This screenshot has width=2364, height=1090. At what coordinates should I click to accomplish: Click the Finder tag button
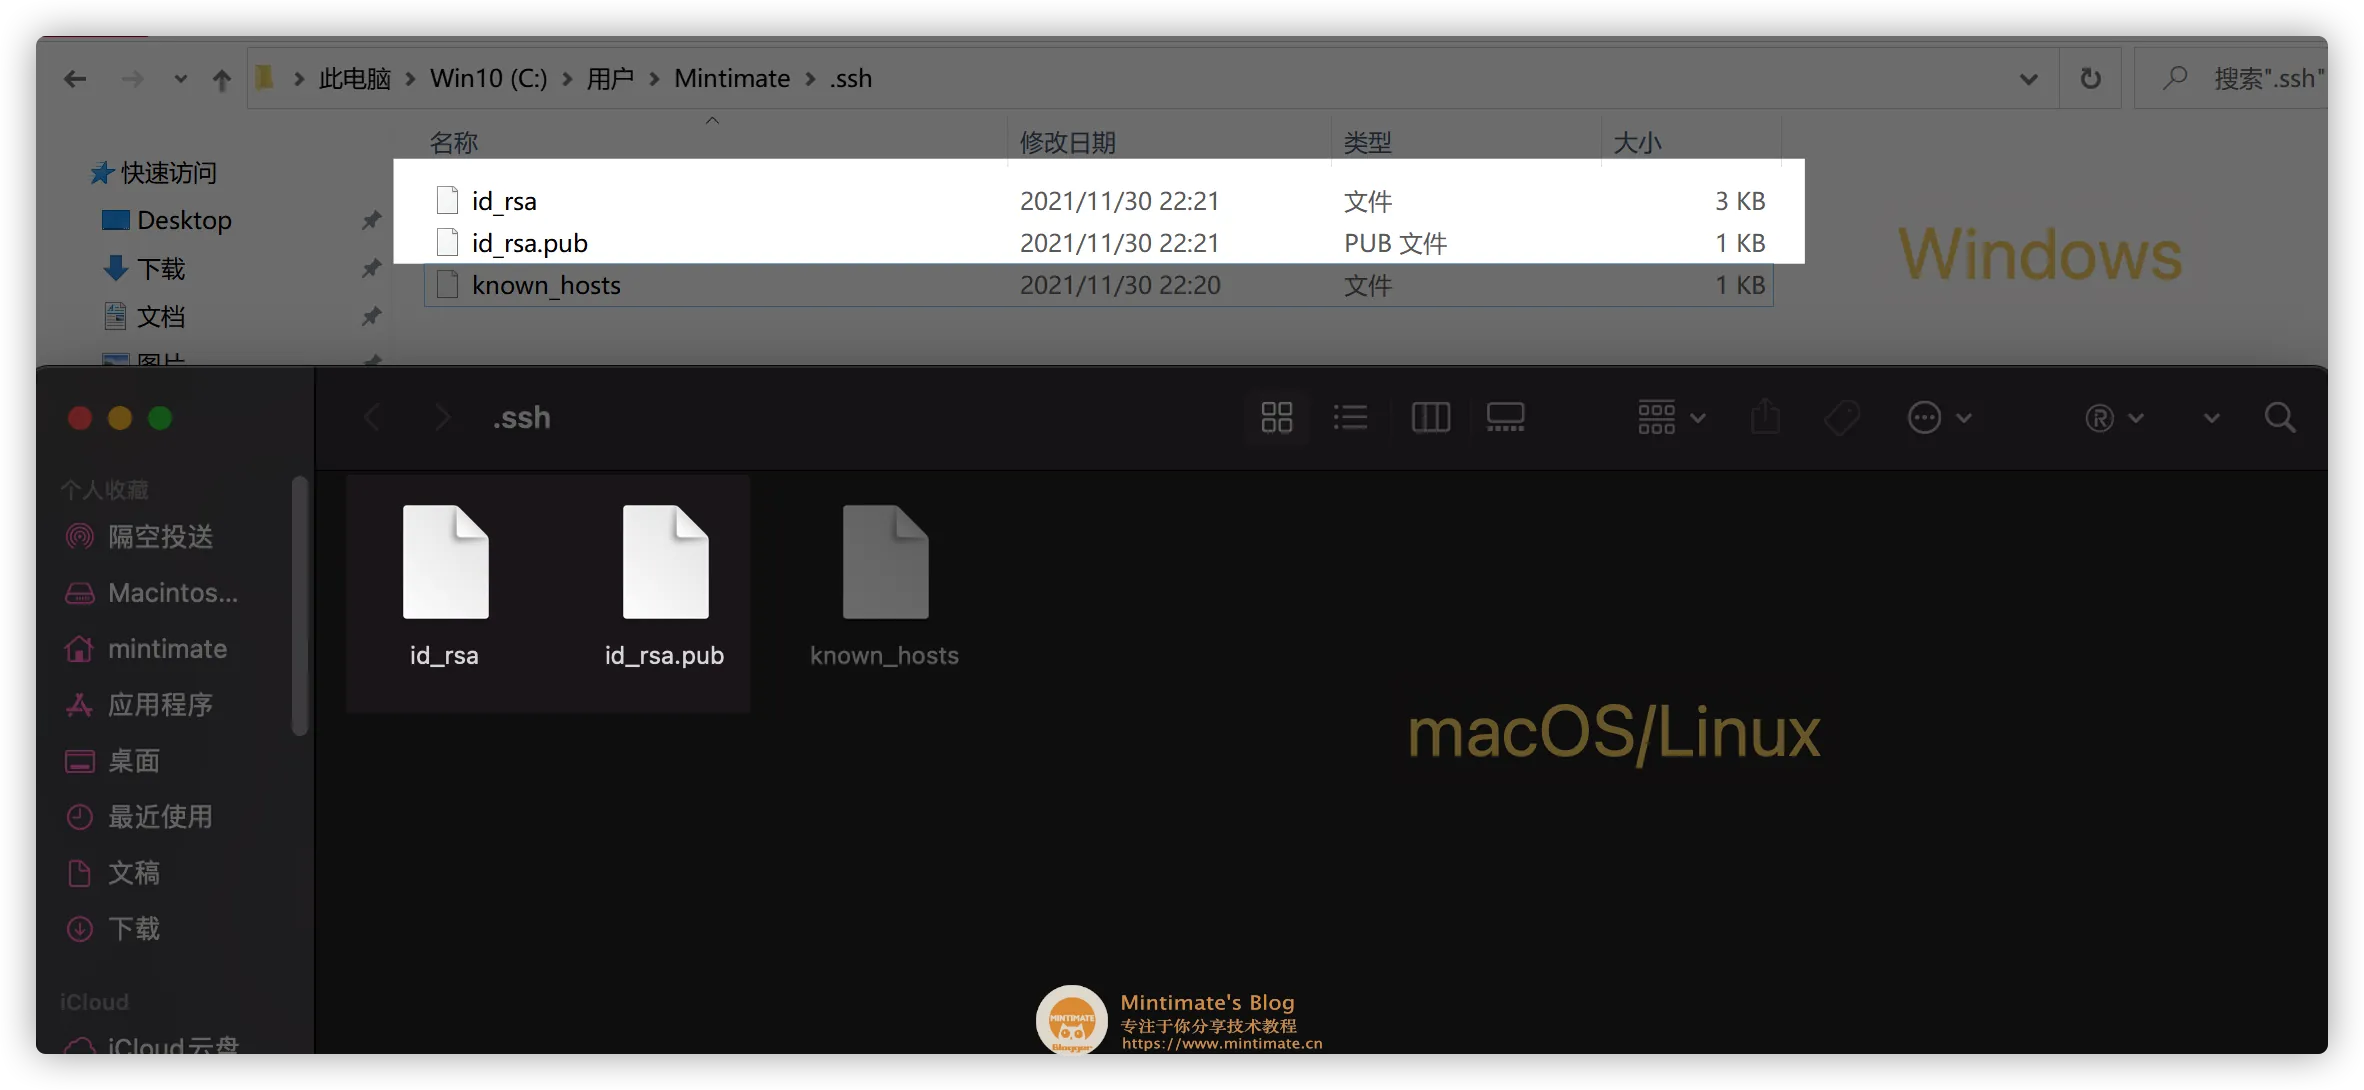click(x=1842, y=417)
